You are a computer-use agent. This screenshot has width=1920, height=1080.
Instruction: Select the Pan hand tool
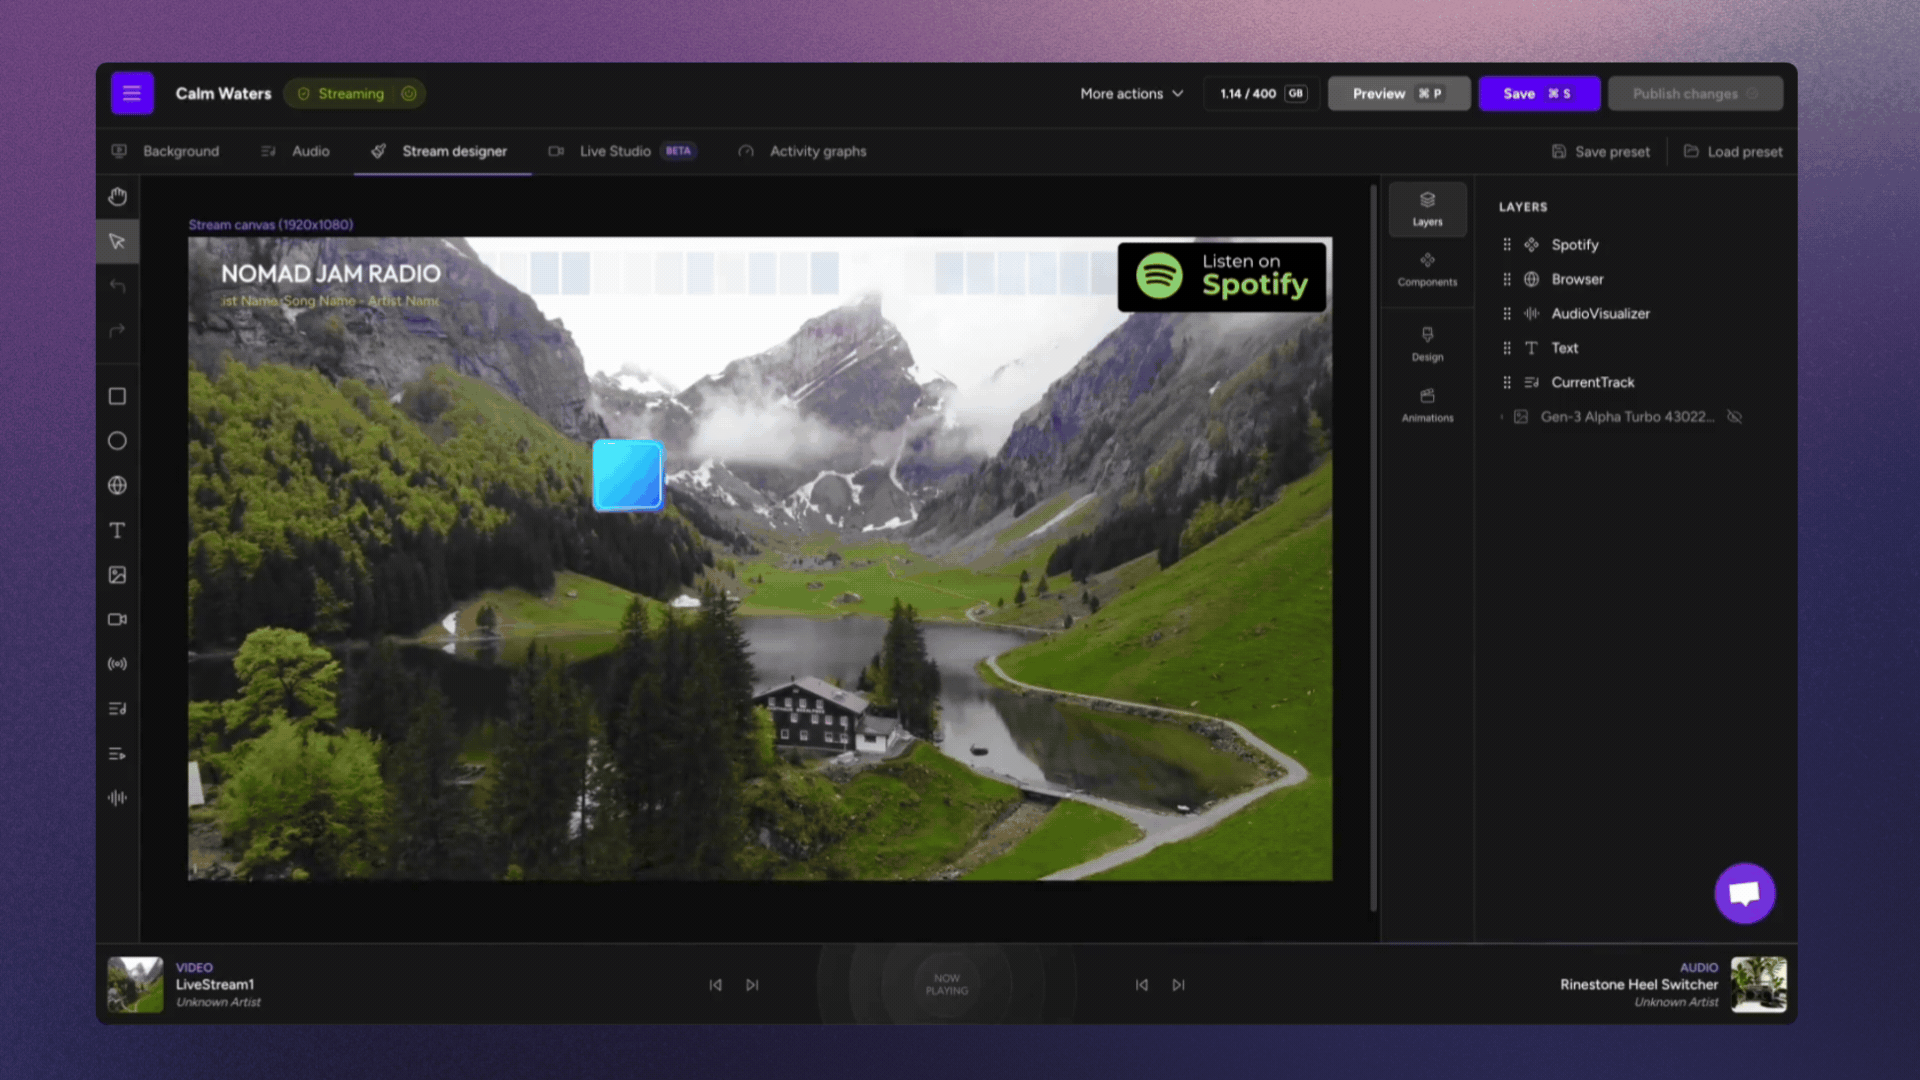tap(117, 196)
